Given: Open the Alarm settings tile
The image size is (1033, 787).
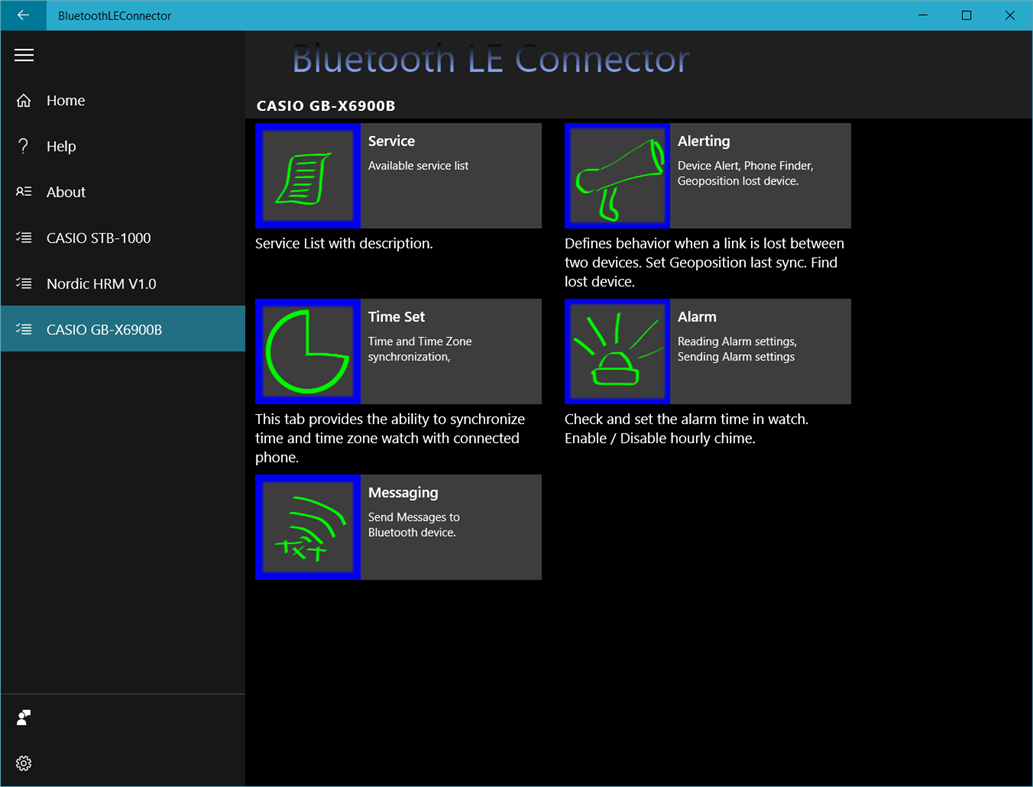Looking at the screenshot, I should pyautogui.click(x=760, y=350).
